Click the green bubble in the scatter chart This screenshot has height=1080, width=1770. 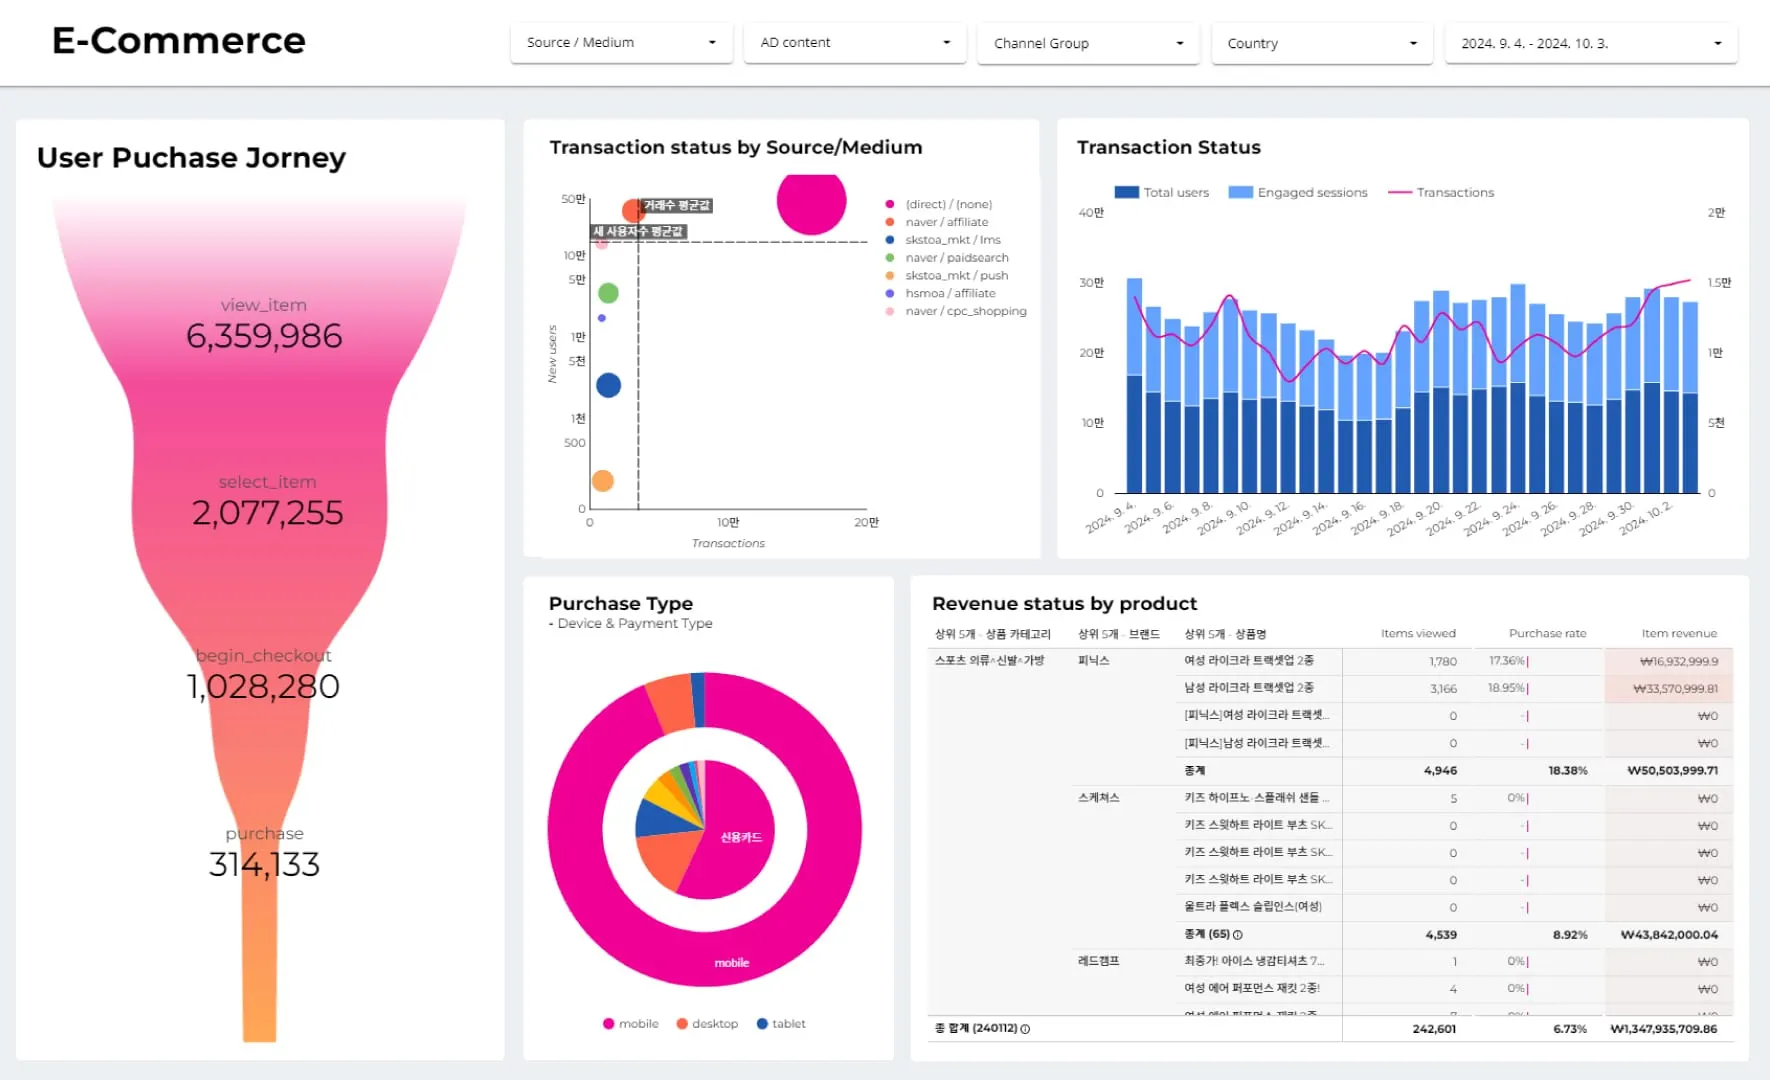pos(608,293)
